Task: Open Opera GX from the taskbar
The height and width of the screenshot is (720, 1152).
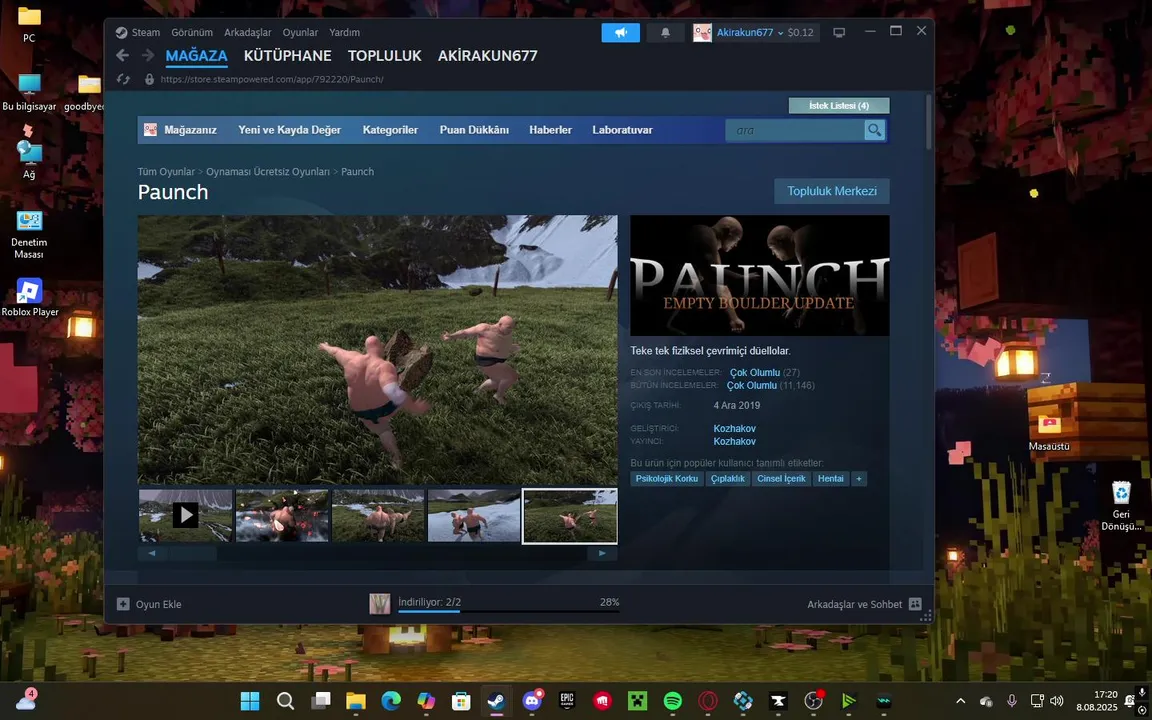Action: click(x=708, y=701)
